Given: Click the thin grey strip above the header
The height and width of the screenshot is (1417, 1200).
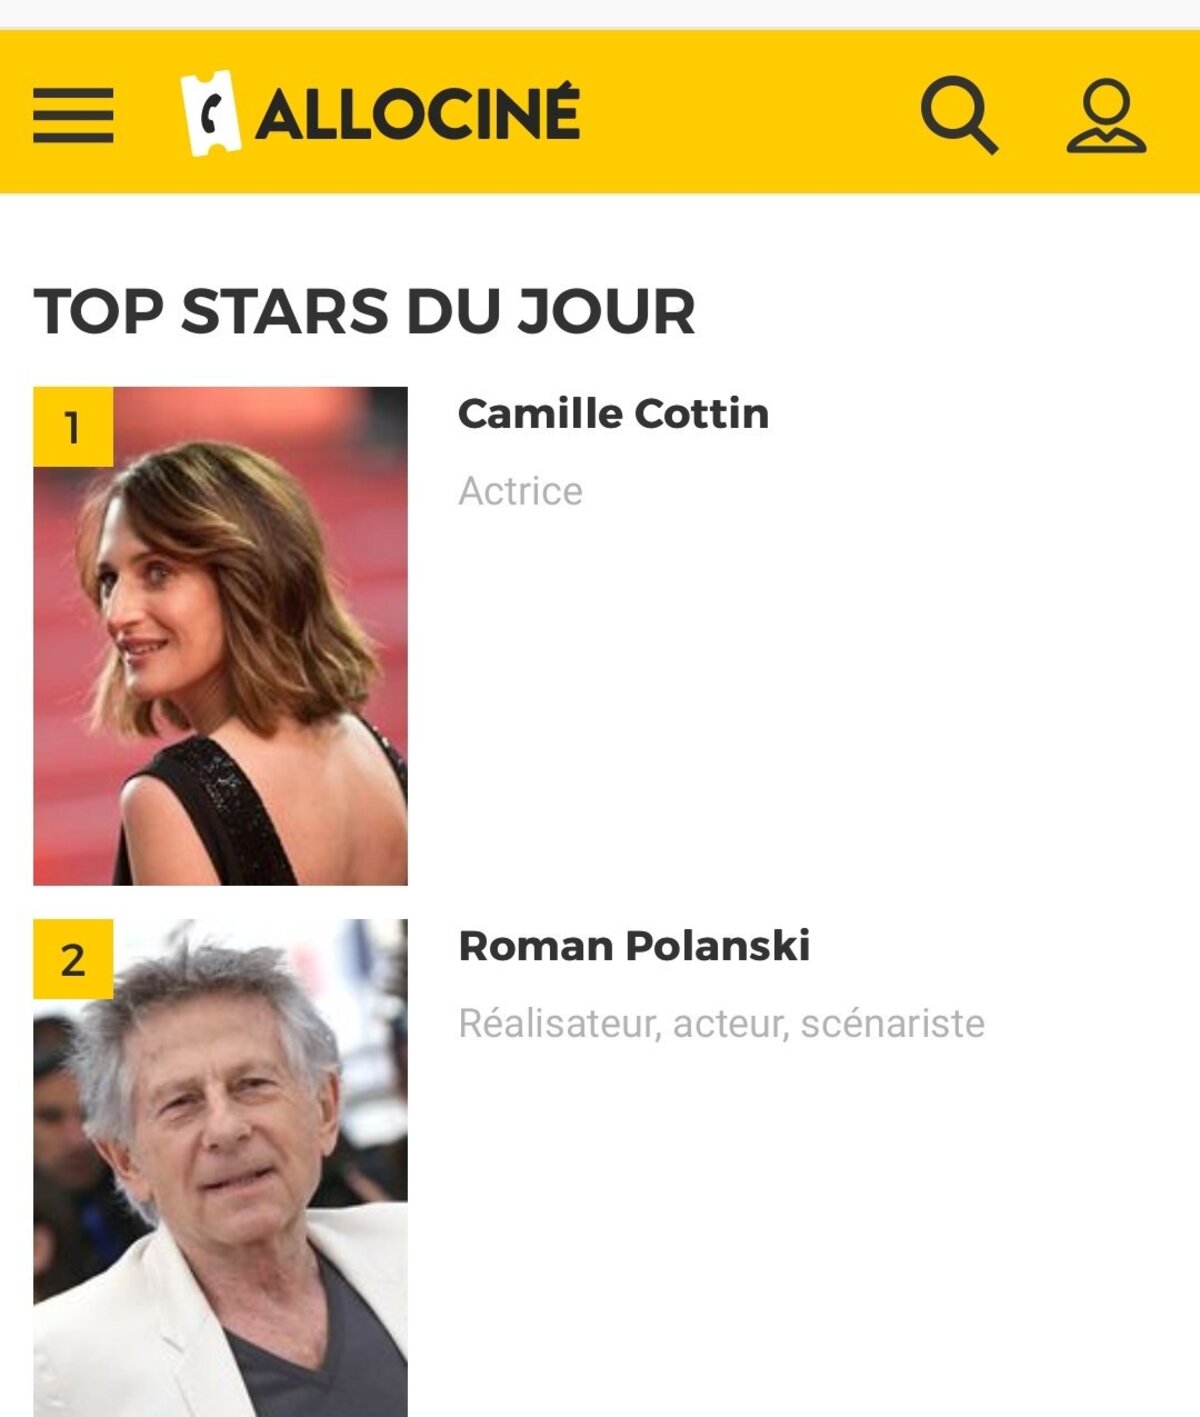Looking at the screenshot, I should [600, 14].
